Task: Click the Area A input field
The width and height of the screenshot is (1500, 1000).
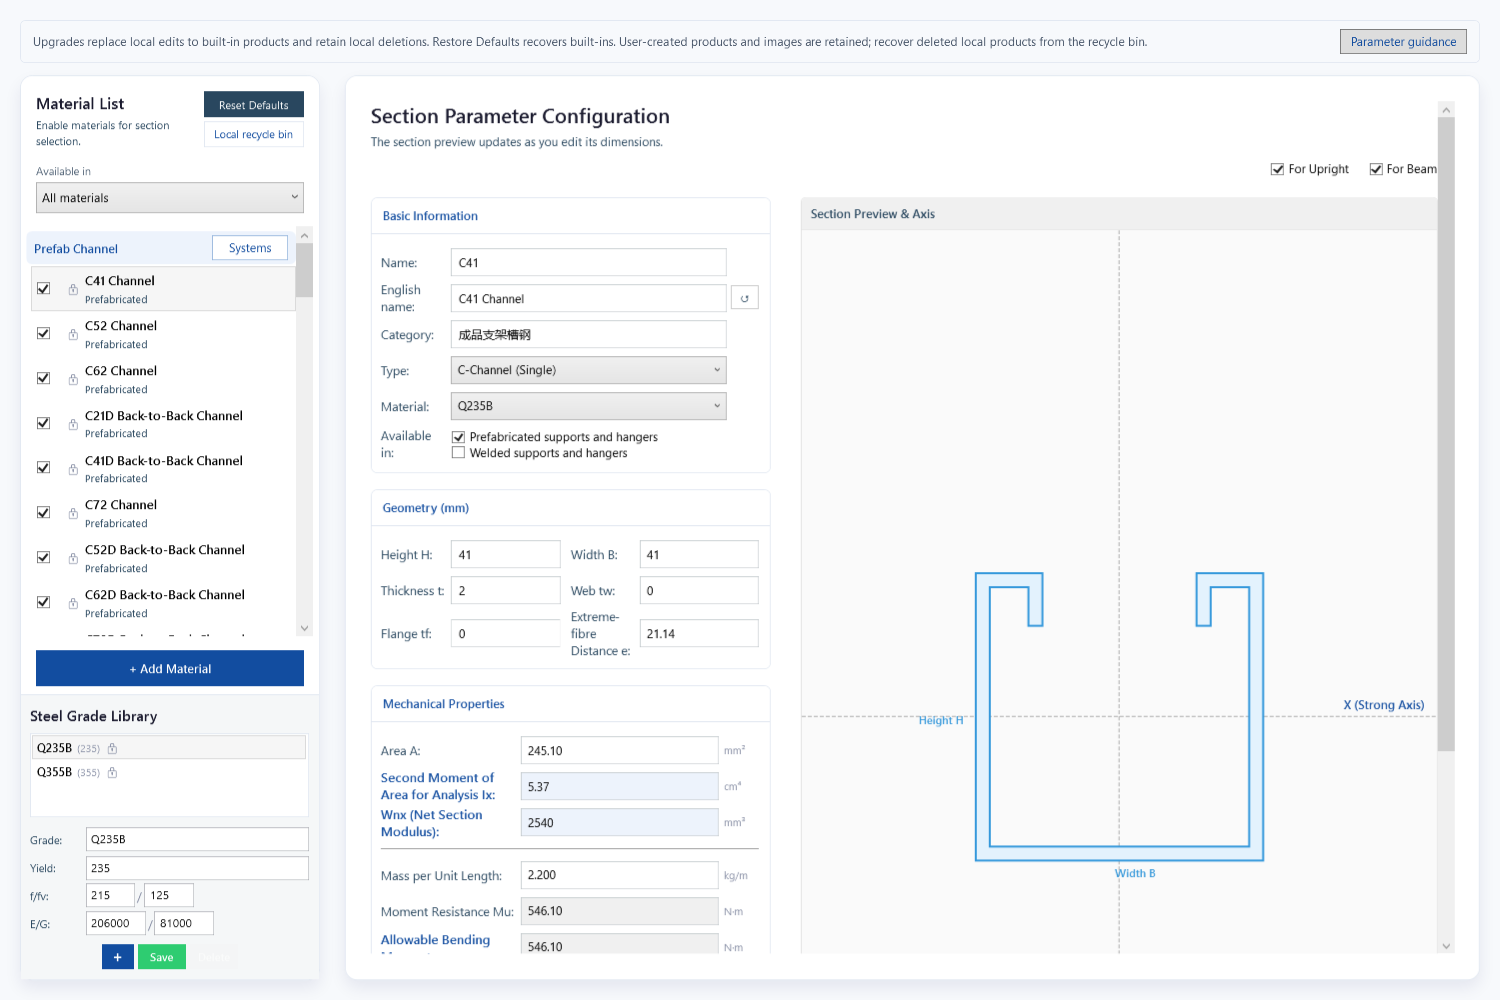Action: (620, 751)
